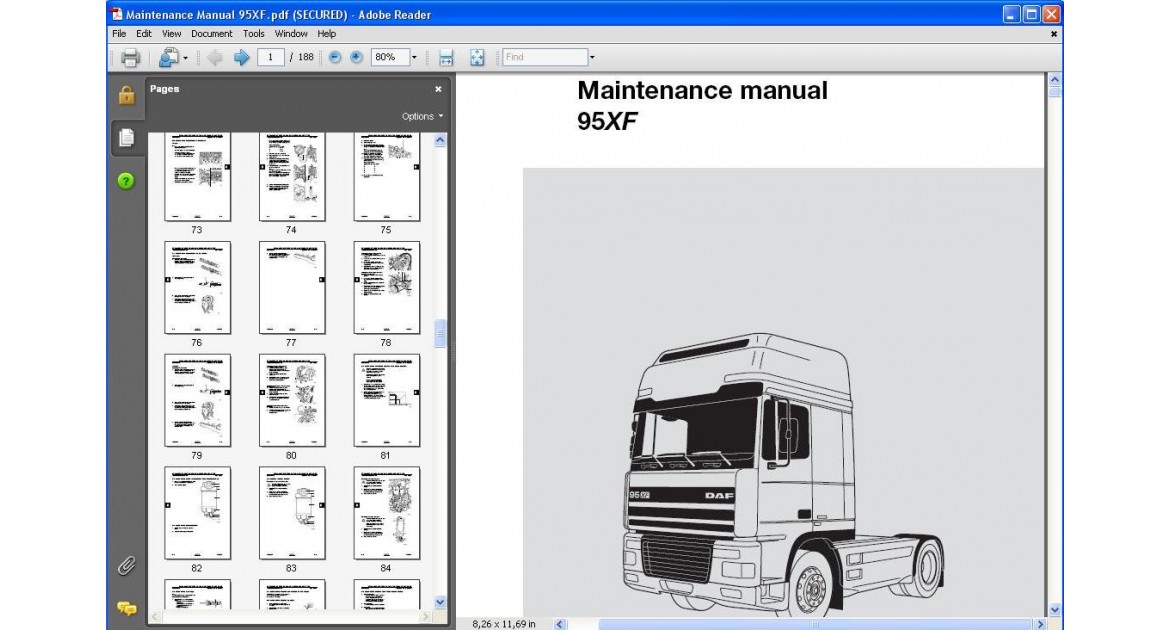This screenshot has height=630, width=1170.
Task: Close the Pages panel with X
Action: 438,89
